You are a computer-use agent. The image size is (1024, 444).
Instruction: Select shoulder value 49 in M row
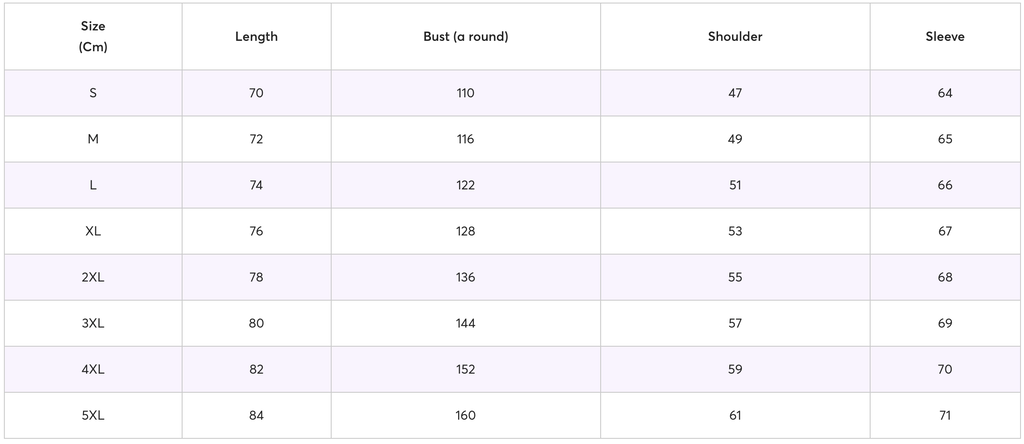[x=735, y=139]
